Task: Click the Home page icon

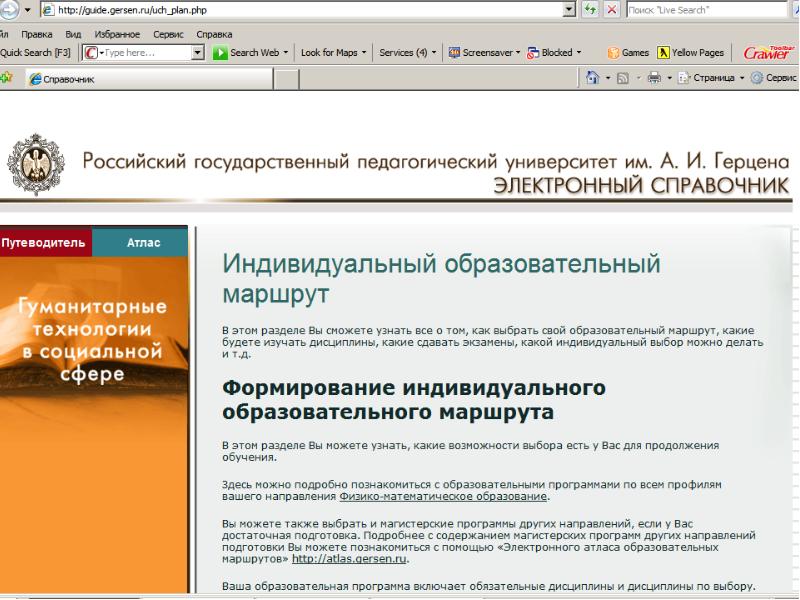Action: point(593,79)
